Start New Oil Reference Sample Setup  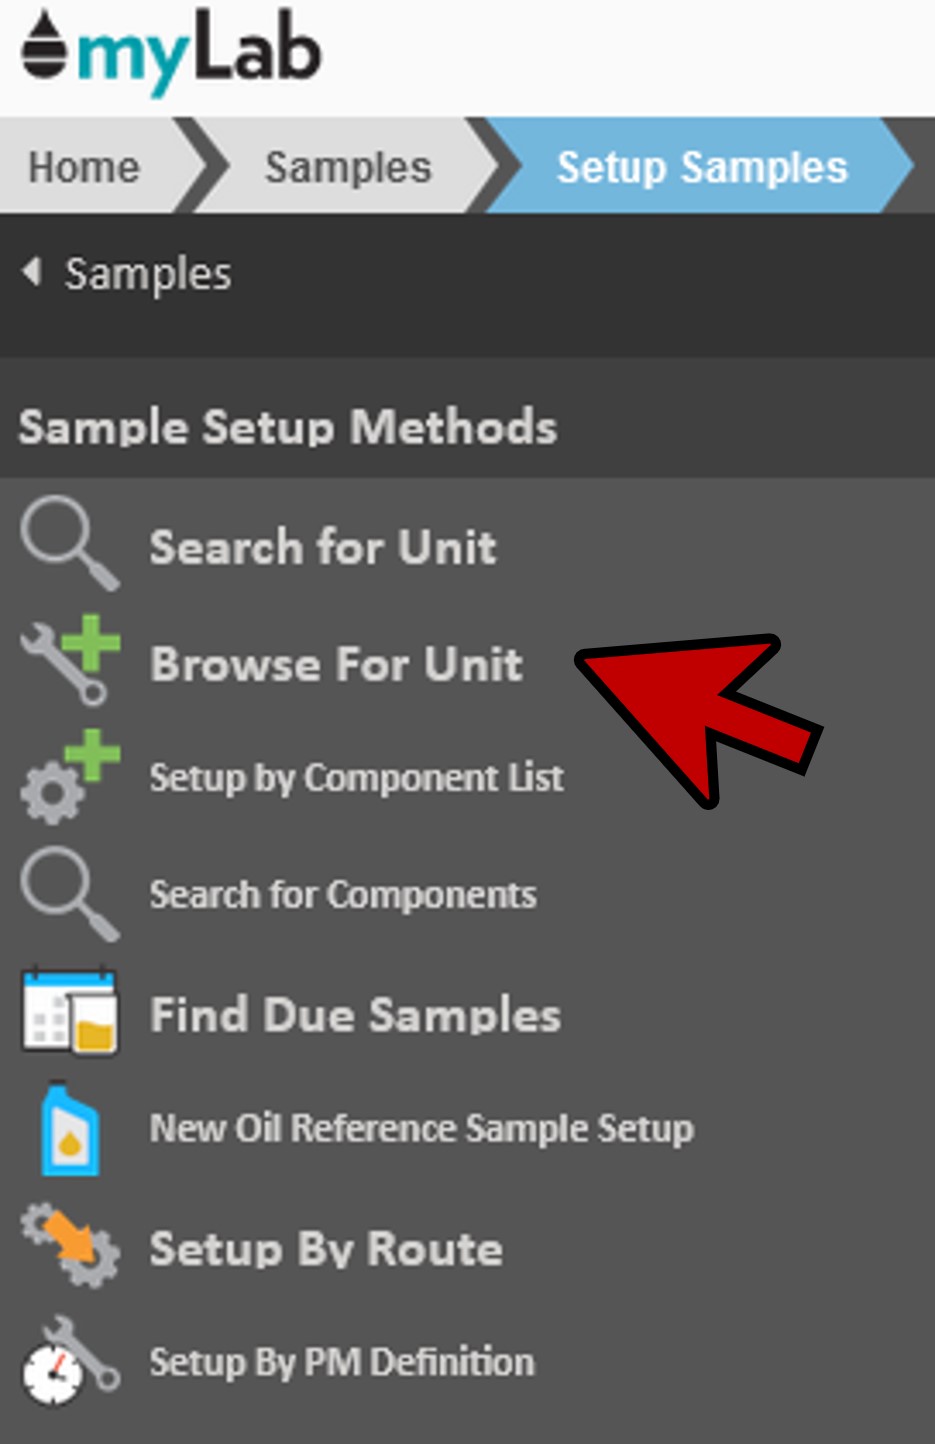(x=421, y=1129)
